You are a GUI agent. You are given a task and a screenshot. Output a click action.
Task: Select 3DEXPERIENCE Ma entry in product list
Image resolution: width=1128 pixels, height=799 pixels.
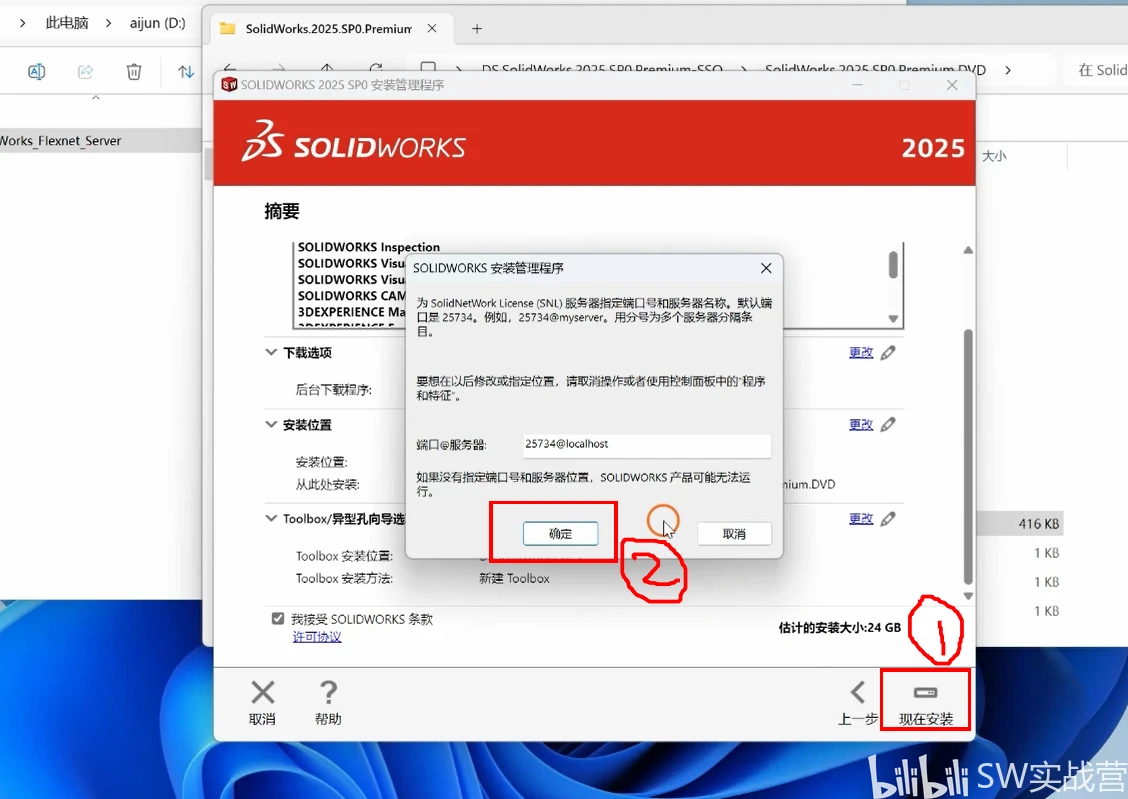[352, 311]
